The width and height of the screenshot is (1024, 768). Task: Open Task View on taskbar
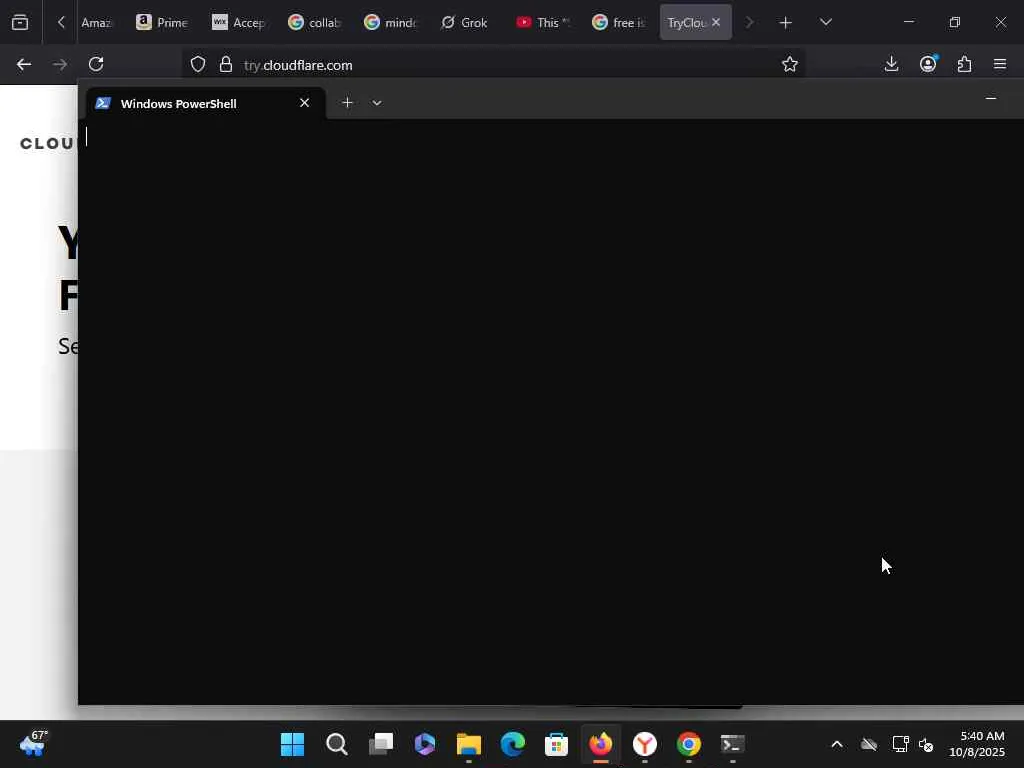pos(381,744)
